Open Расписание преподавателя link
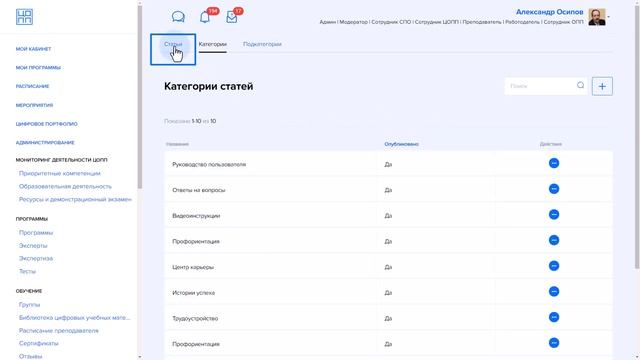 click(59, 331)
